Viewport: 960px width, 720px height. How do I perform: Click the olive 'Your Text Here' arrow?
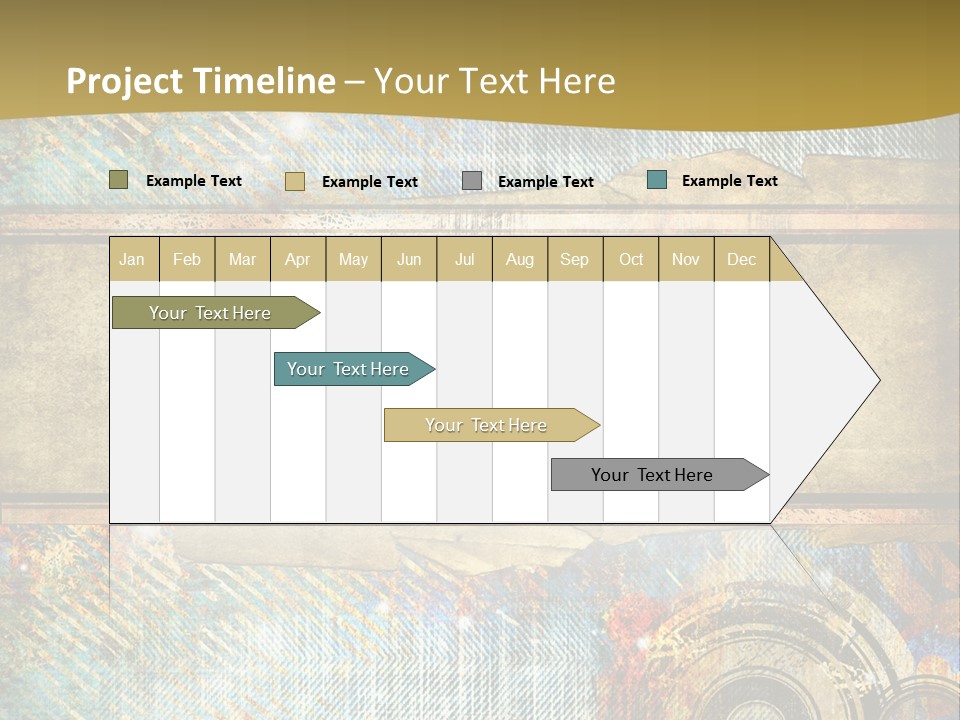pos(210,312)
